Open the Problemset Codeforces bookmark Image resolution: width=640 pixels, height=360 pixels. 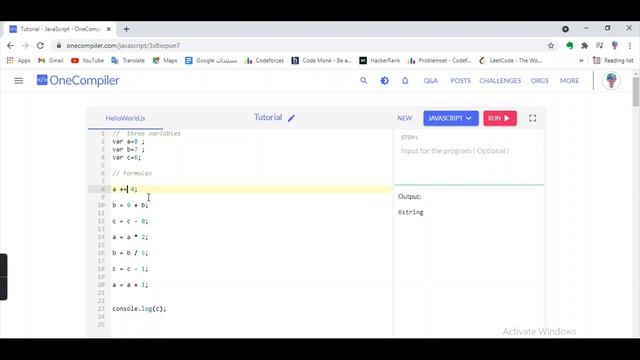coord(439,60)
